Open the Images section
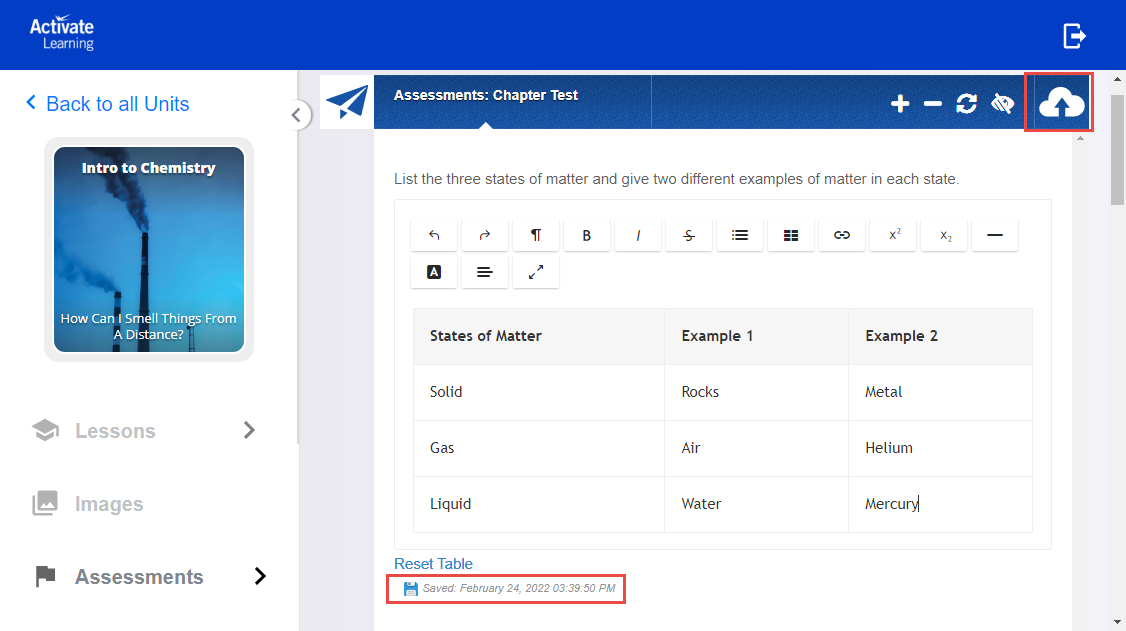The image size is (1126, 631). (88, 503)
